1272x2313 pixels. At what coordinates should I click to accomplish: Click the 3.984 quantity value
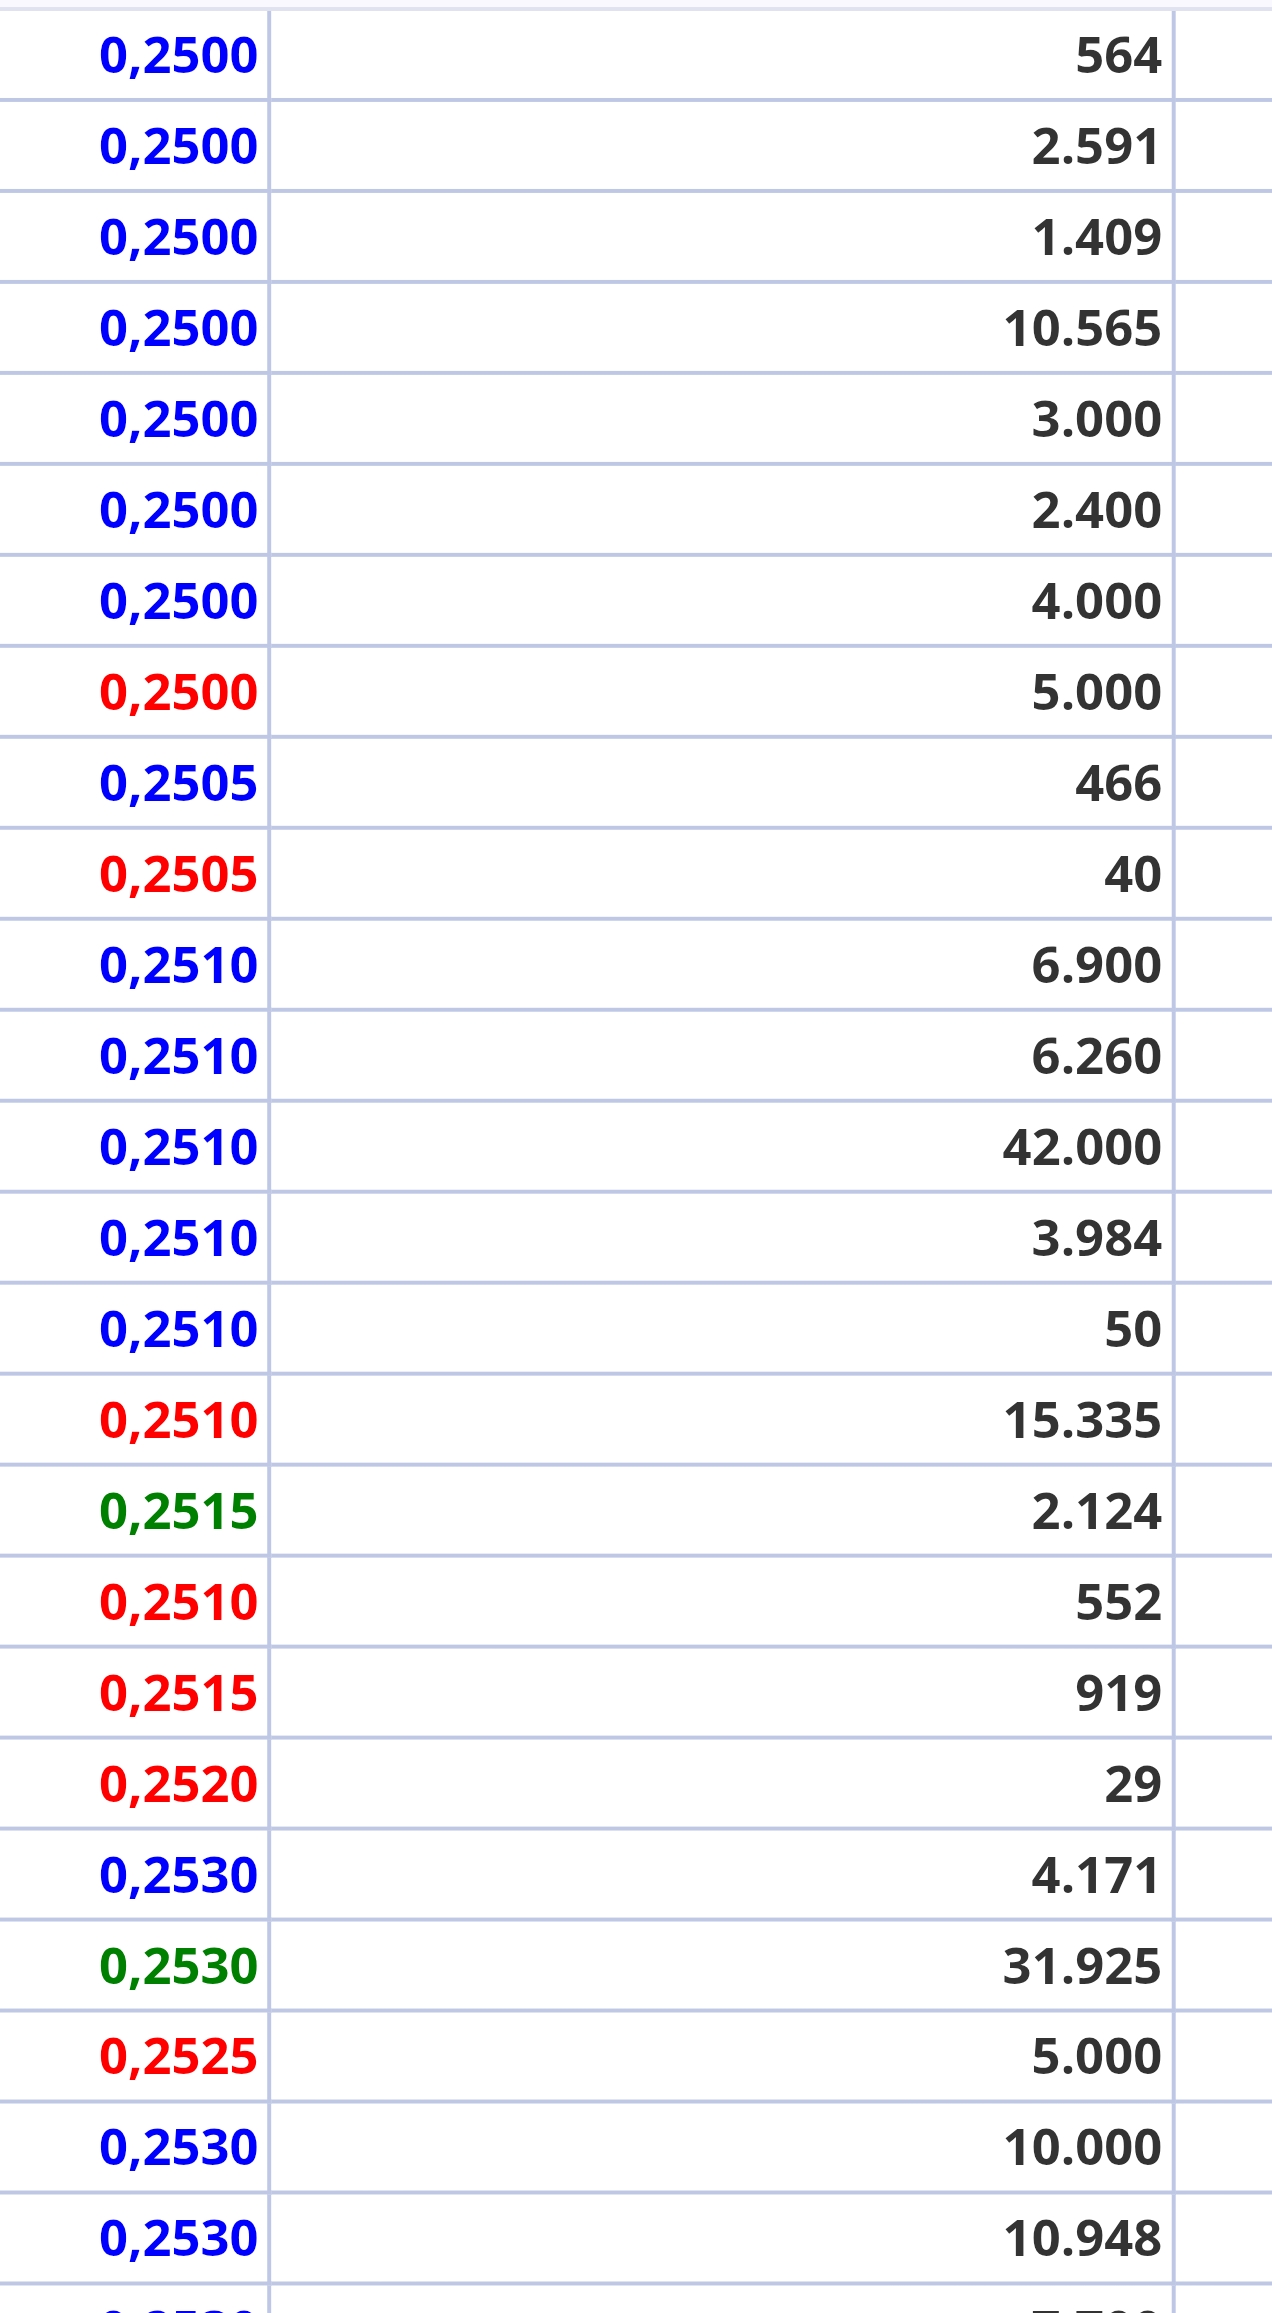(x=1095, y=1238)
